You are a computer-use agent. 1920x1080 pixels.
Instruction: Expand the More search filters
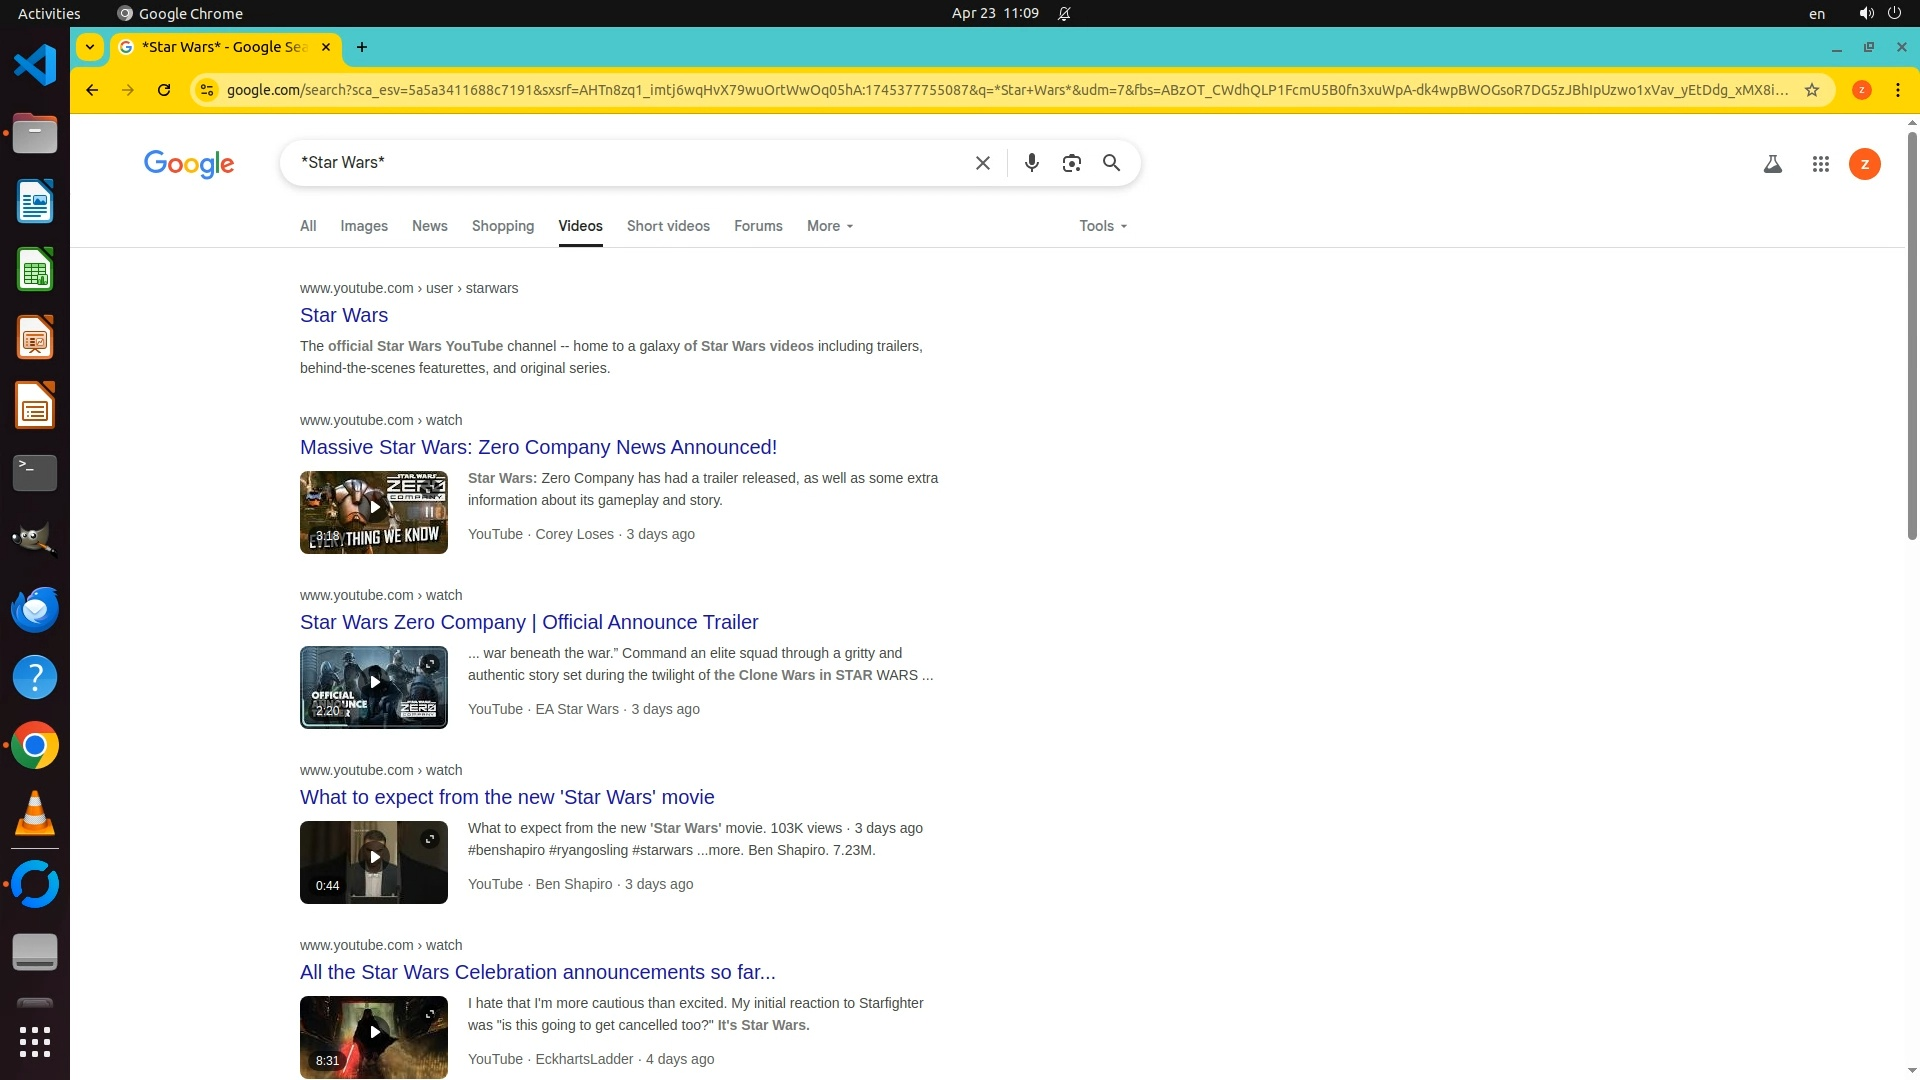829,226
